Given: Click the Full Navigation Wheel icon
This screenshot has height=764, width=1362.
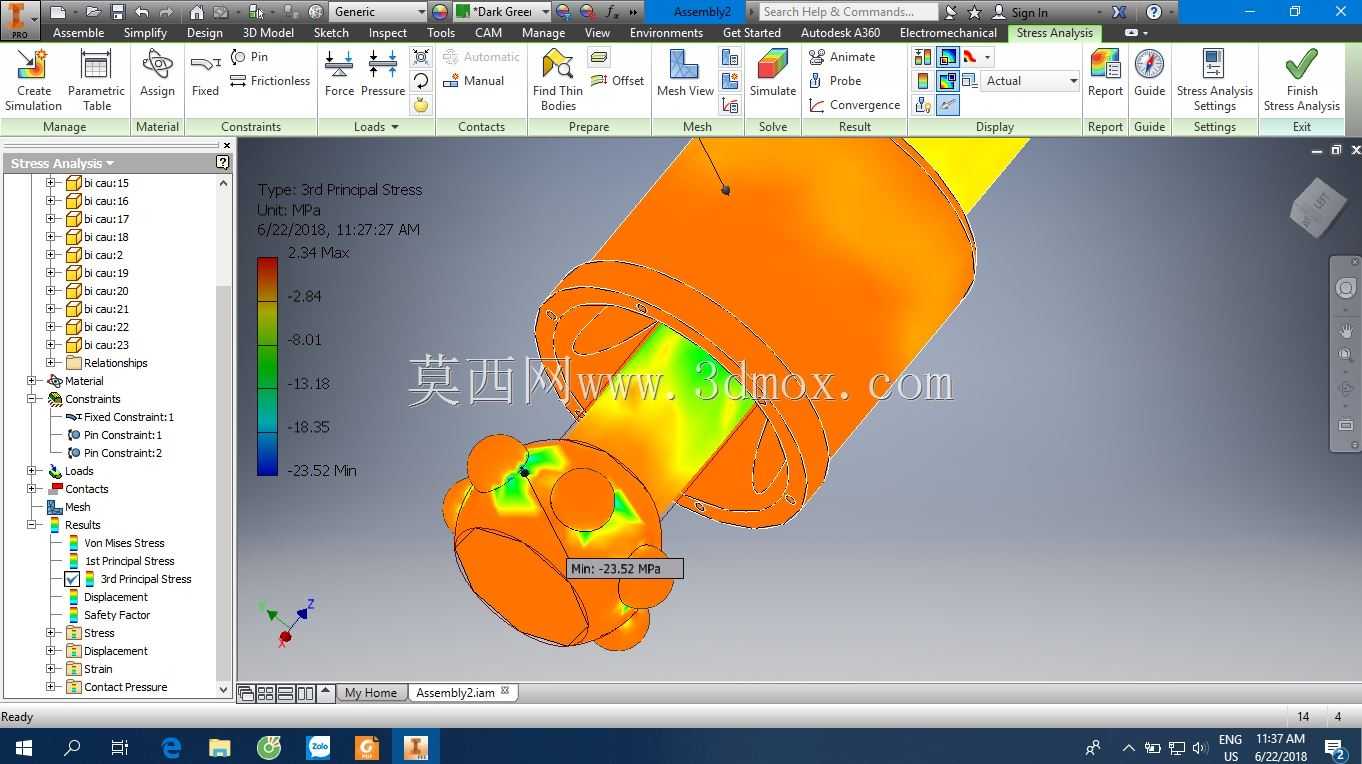Looking at the screenshot, I should [x=1346, y=288].
